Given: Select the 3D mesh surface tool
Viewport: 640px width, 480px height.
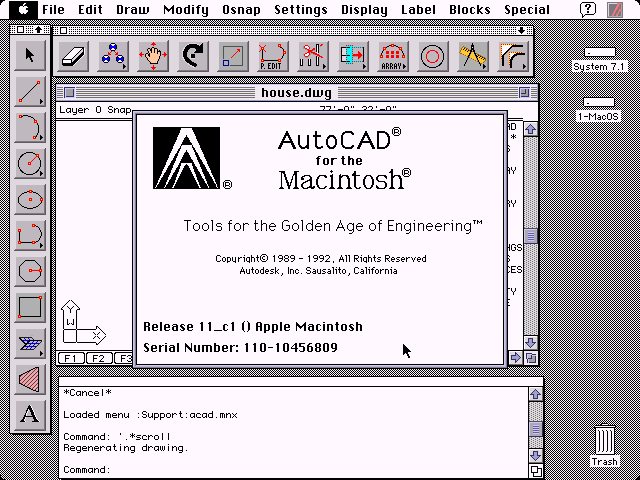Looking at the screenshot, I should coord(30,342).
